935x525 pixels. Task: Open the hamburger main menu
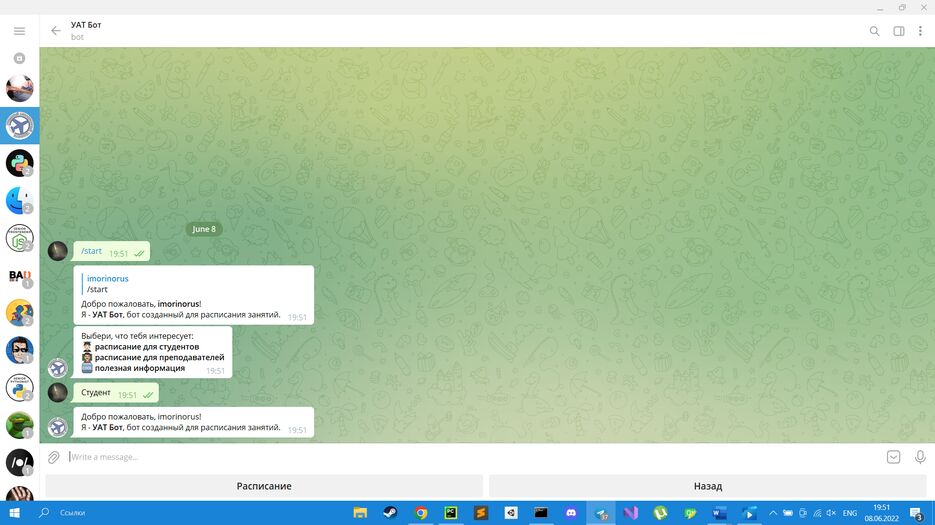click(19, 31)
